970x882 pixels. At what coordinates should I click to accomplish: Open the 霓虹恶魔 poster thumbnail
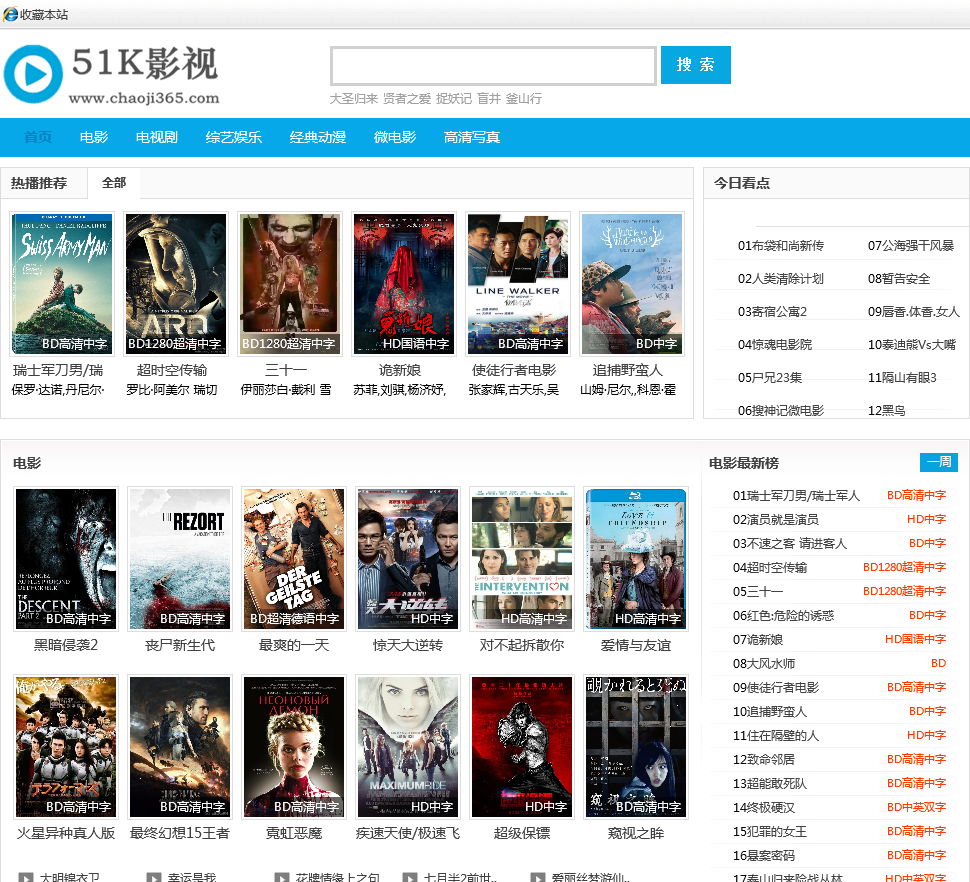(x=294, y=747)
